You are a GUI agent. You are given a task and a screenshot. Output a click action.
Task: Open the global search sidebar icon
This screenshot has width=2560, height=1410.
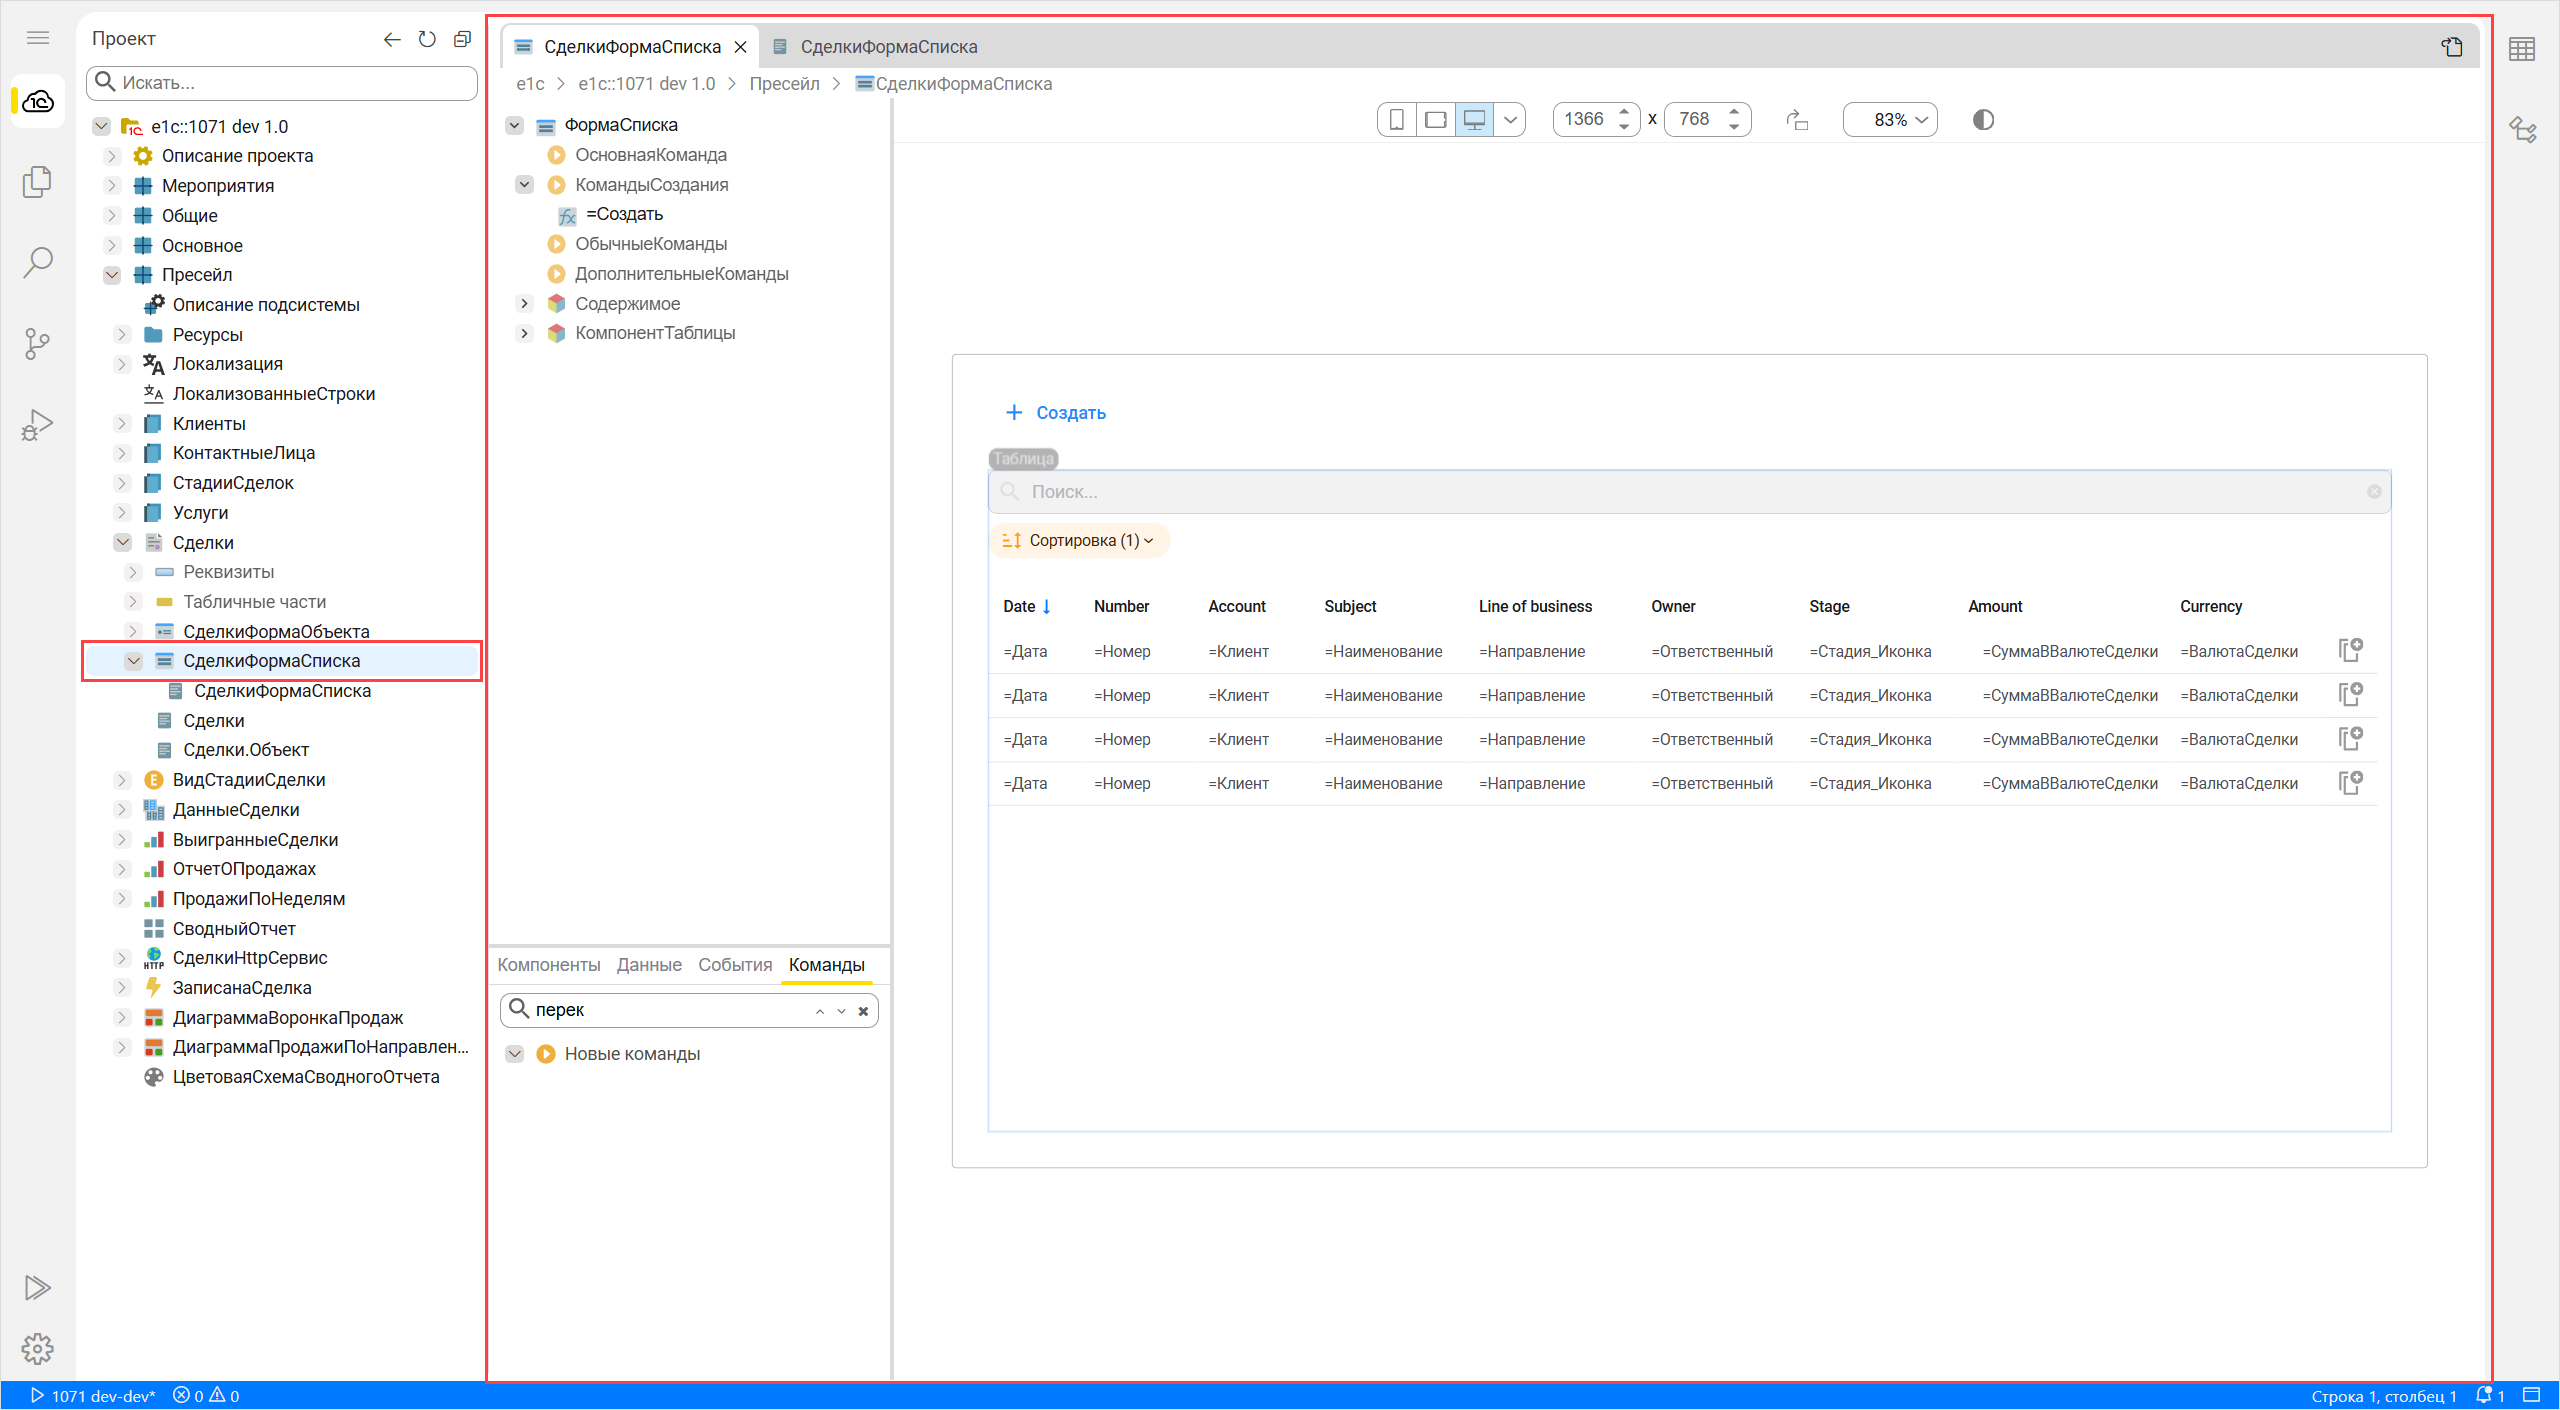(x=38, y=263)
